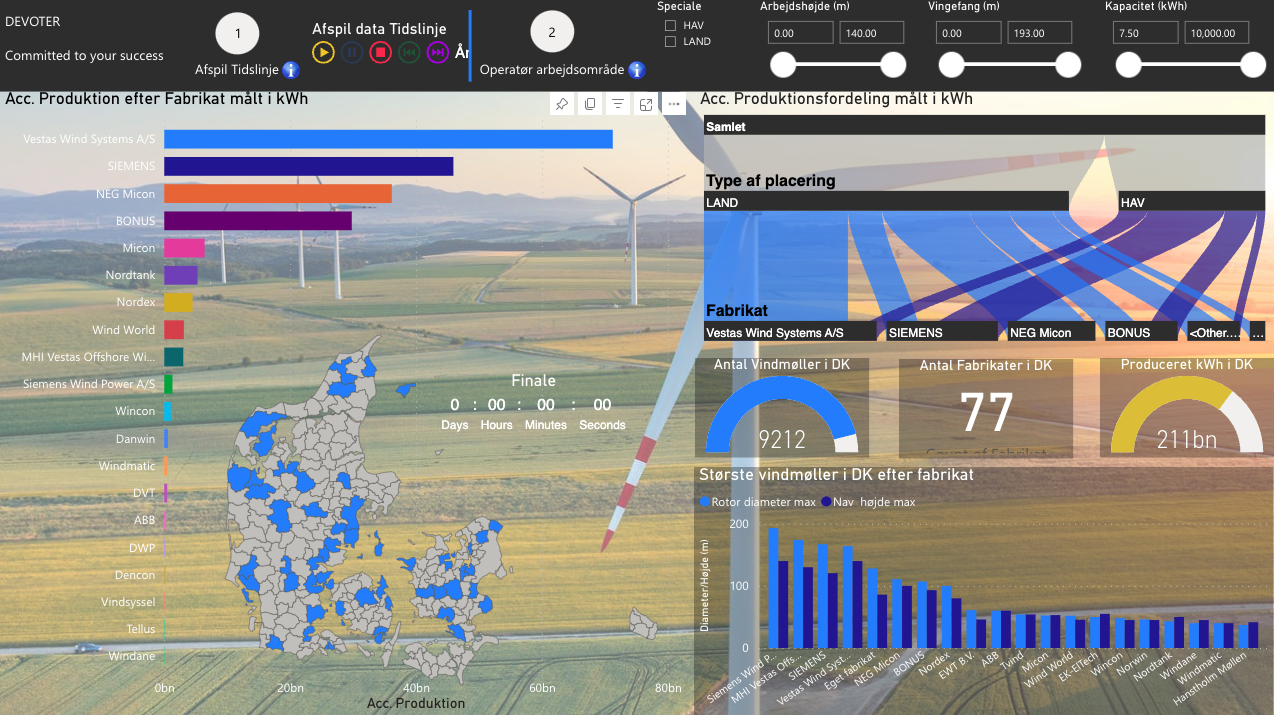Click the circular button numbered 2
The image size is (1274, 715).
[552, 33]
